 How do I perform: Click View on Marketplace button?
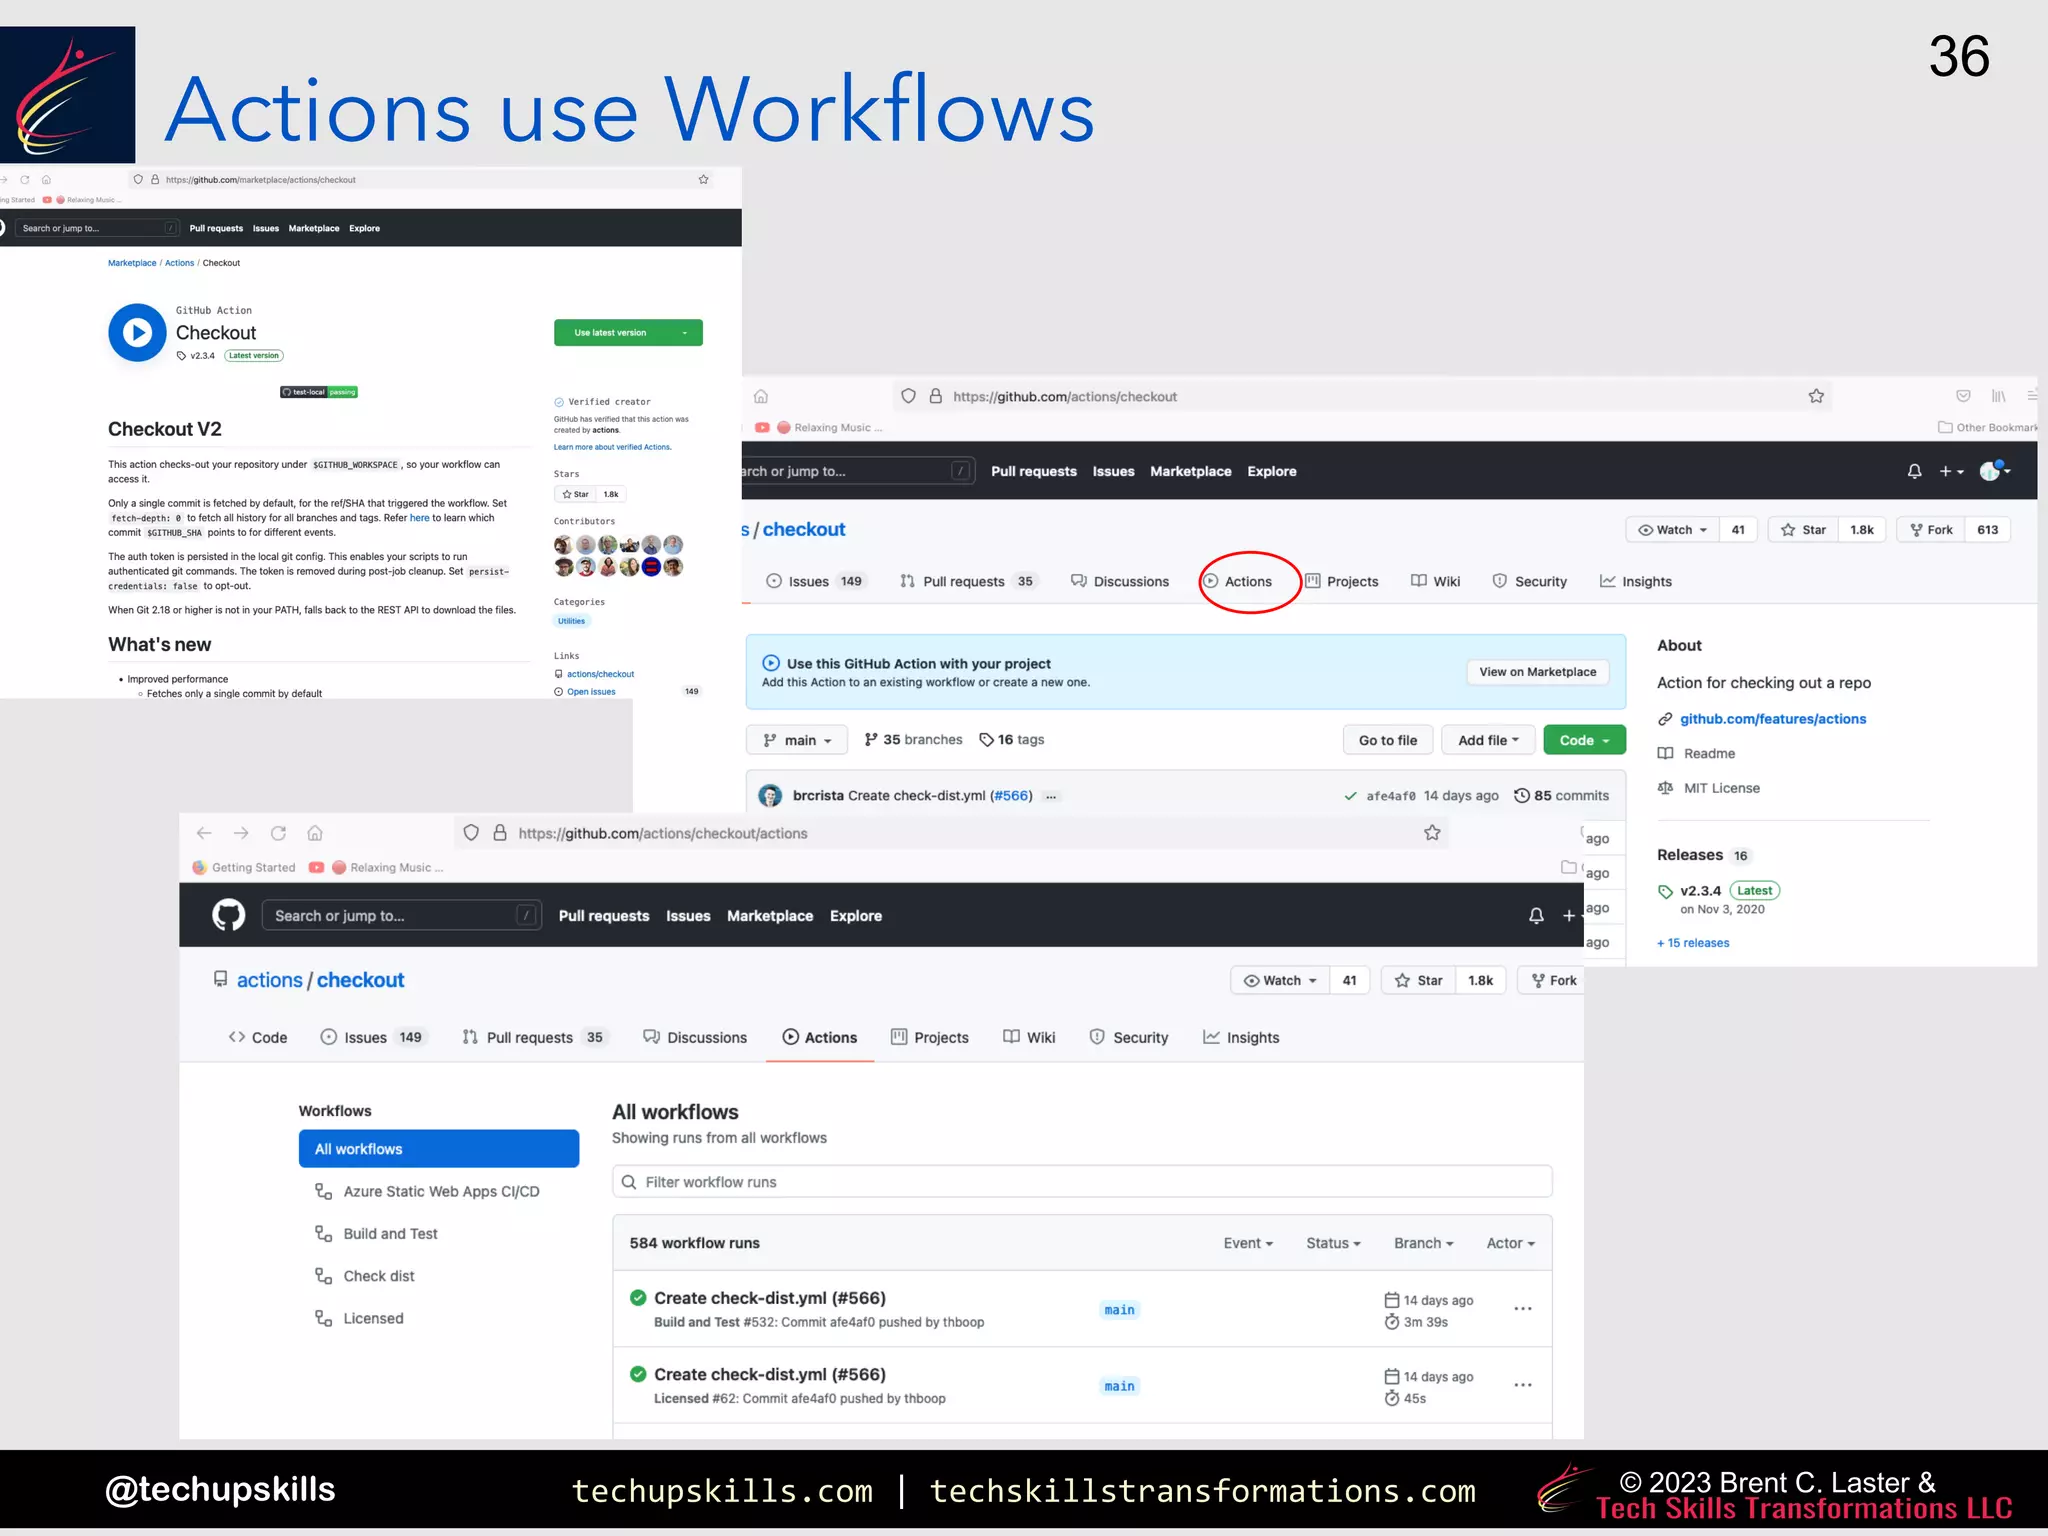(1537, 672)
